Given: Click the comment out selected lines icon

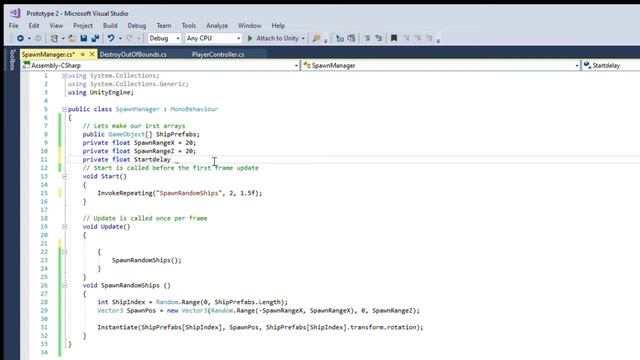Looking at the screenshot, I should click(x=367, y=38).
